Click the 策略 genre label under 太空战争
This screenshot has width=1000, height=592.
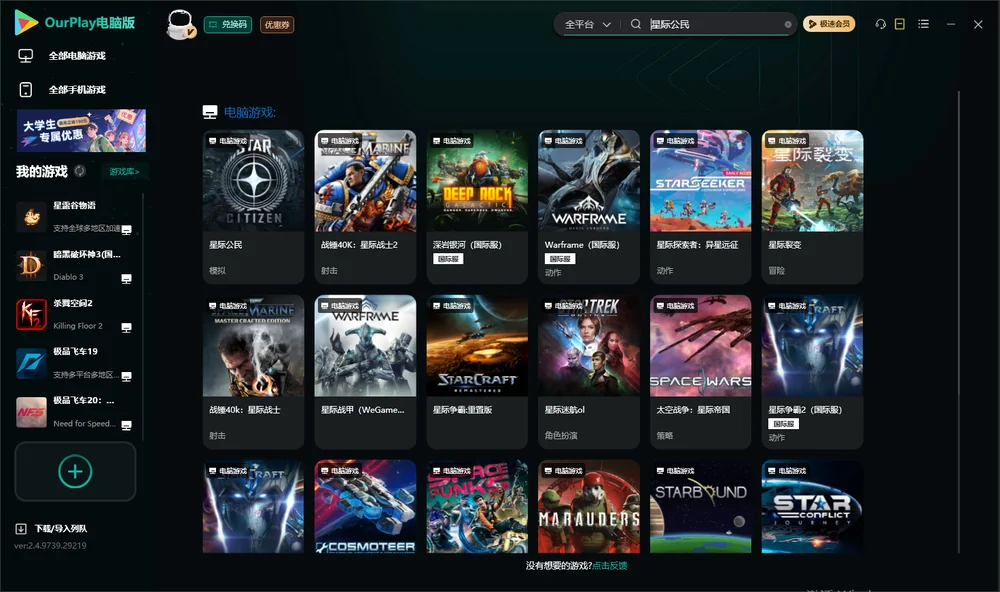665,436
